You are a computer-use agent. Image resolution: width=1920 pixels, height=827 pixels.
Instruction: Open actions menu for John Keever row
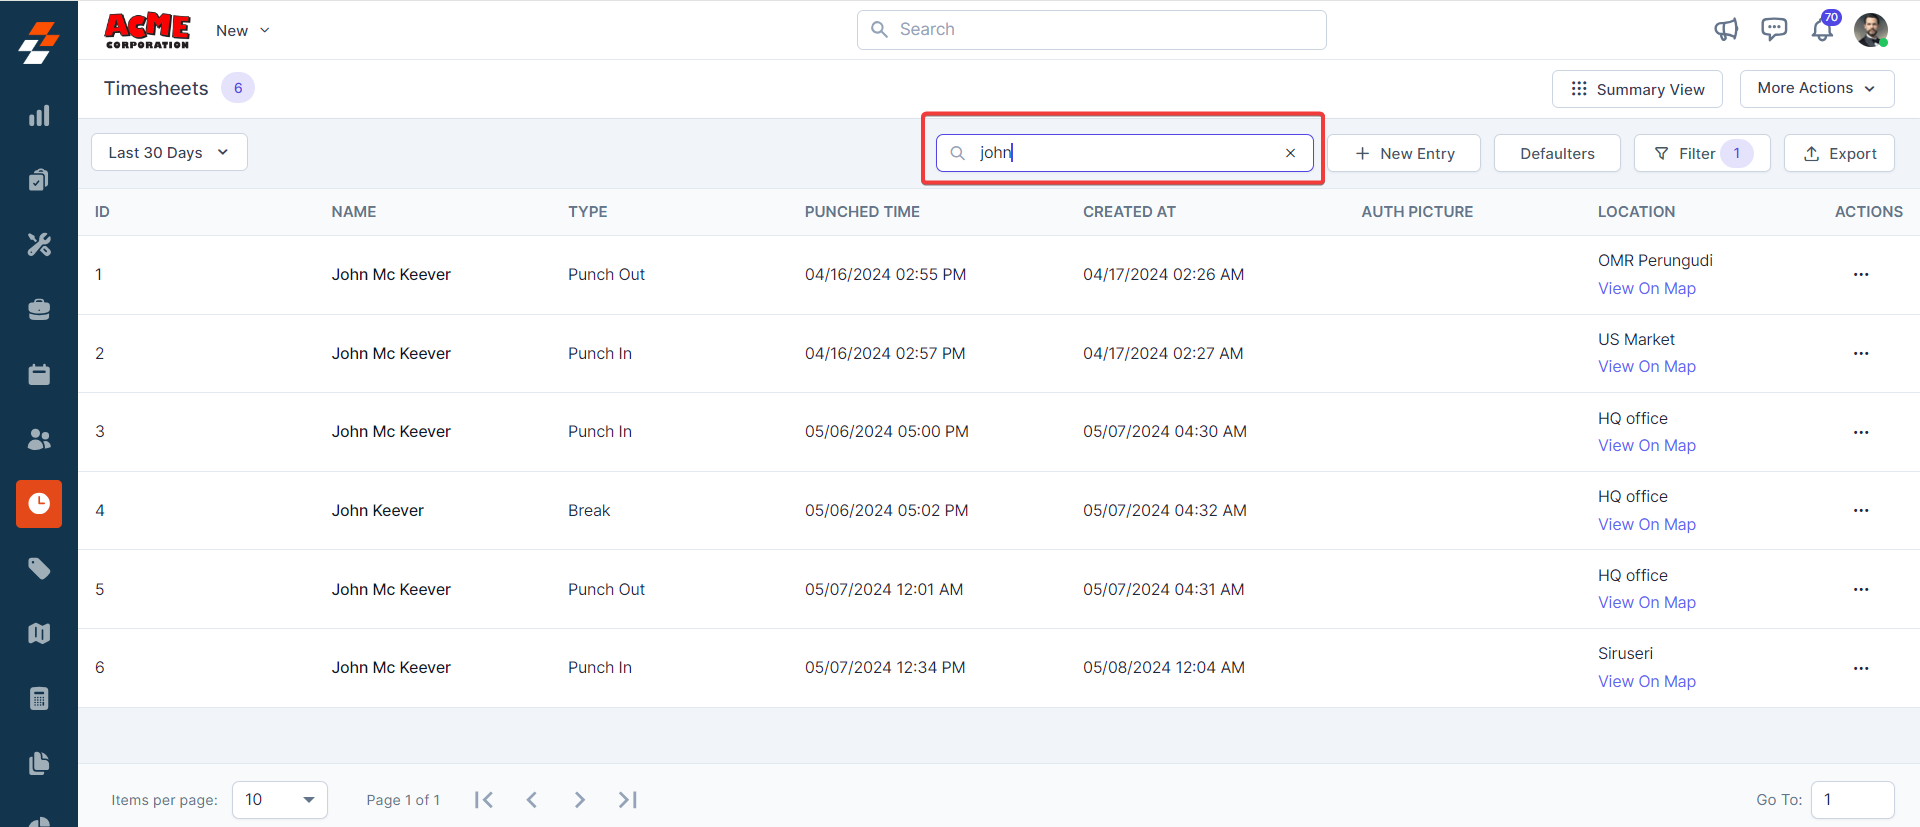(x=1860, y=511)
